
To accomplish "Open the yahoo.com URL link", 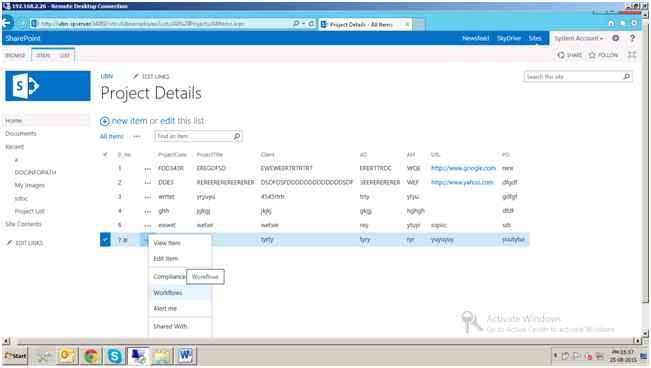I will point(462,182).
